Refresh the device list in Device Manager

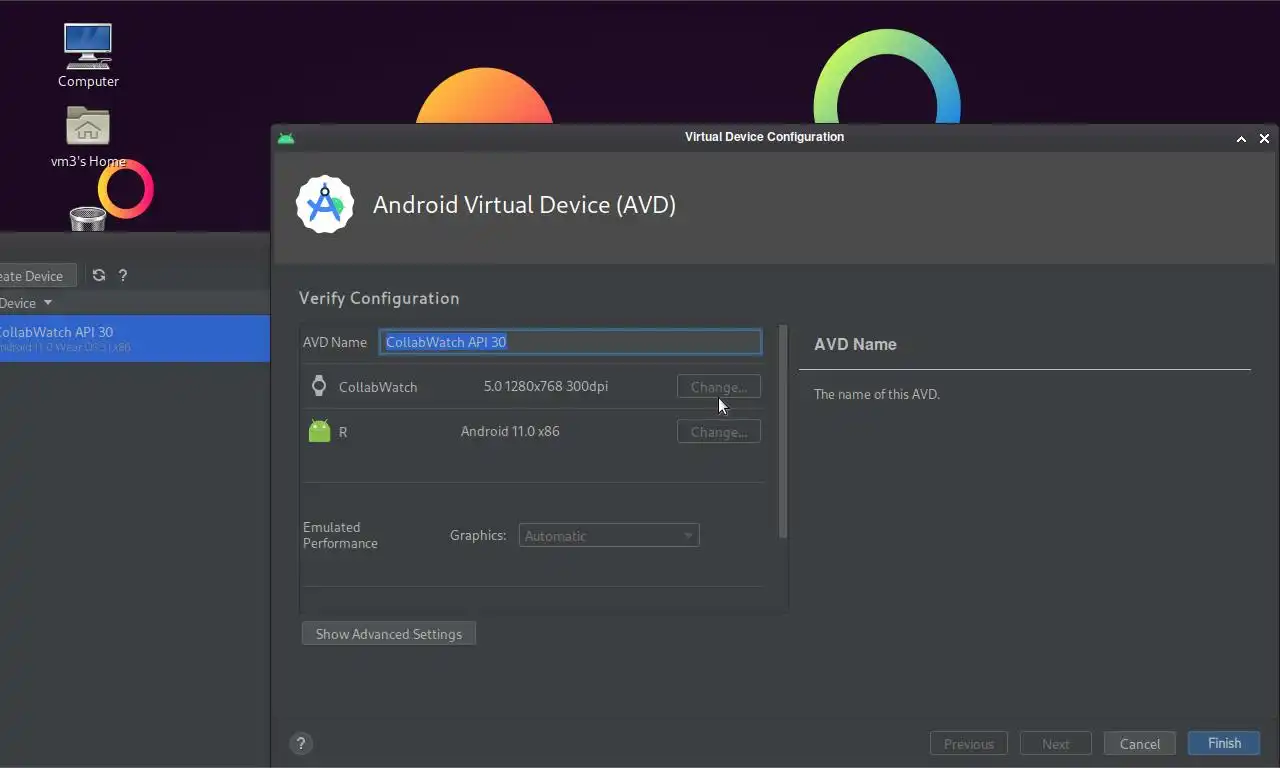coord(99,275)
